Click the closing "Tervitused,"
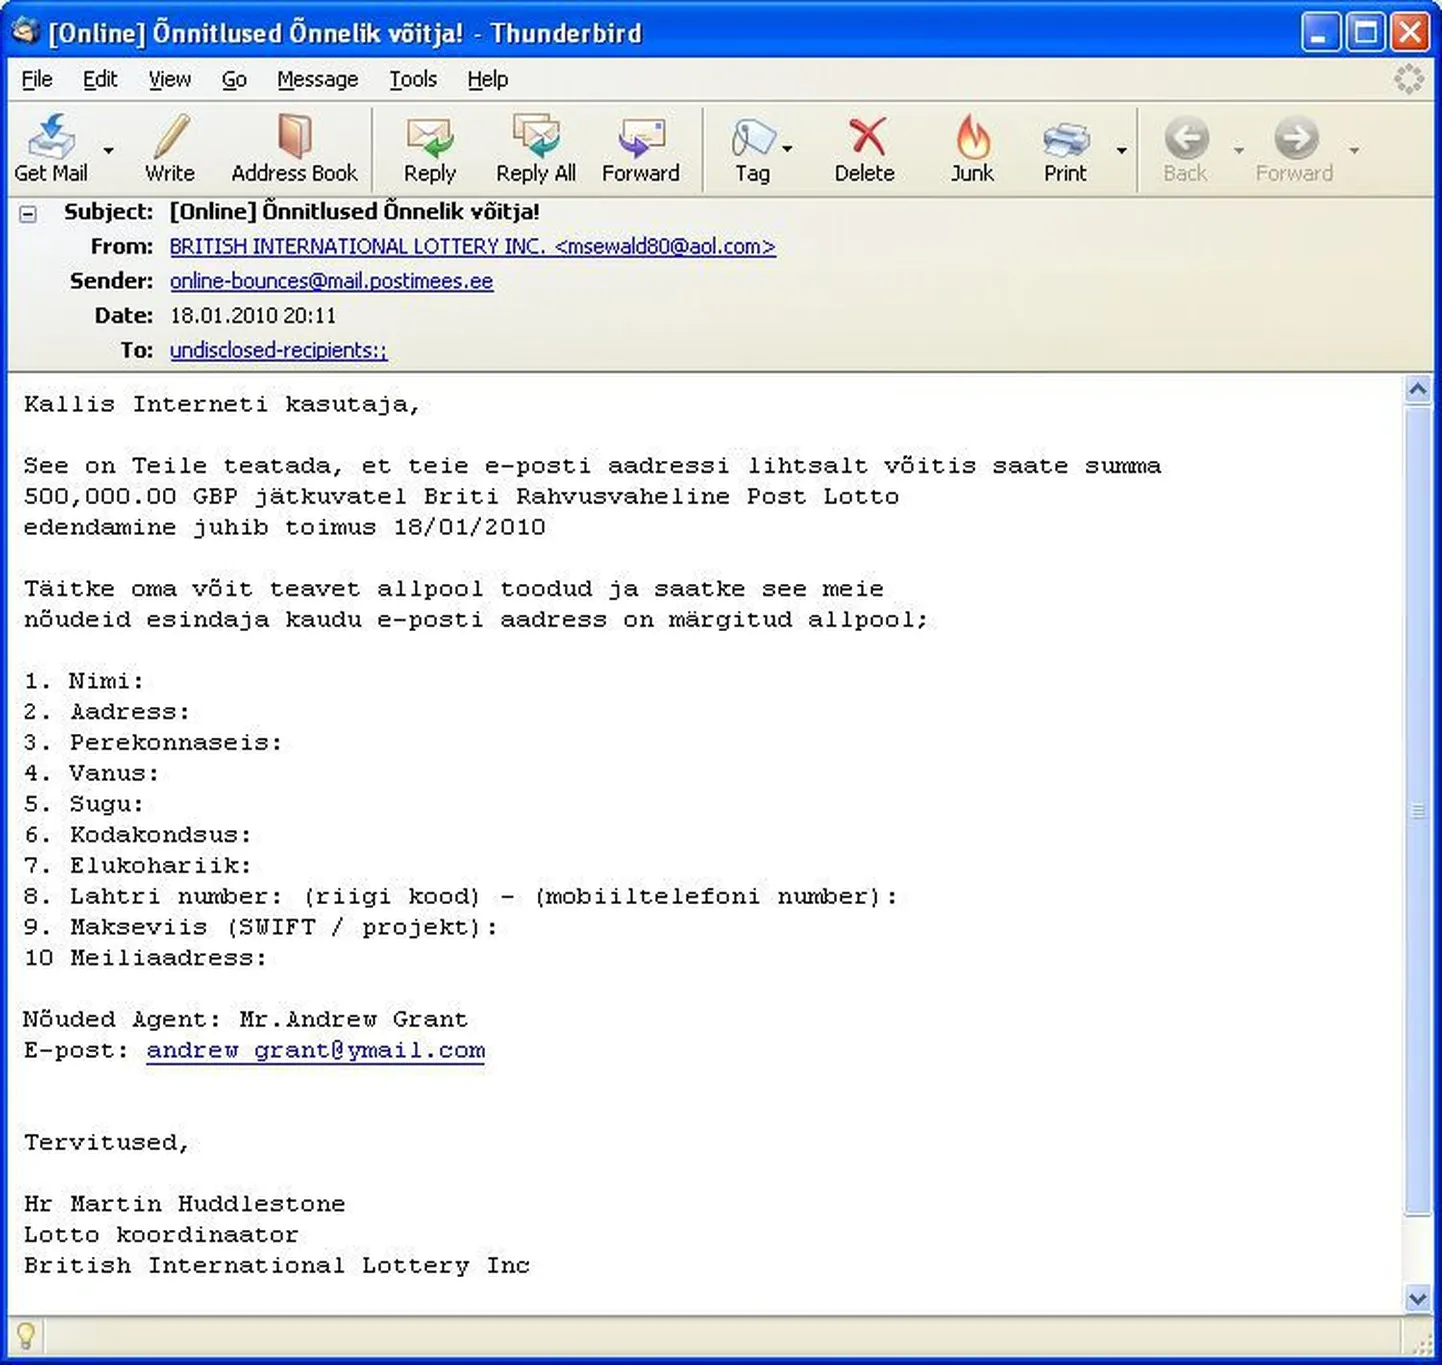Screen dimensions: 1442x1365 [x=107, y=1142]
